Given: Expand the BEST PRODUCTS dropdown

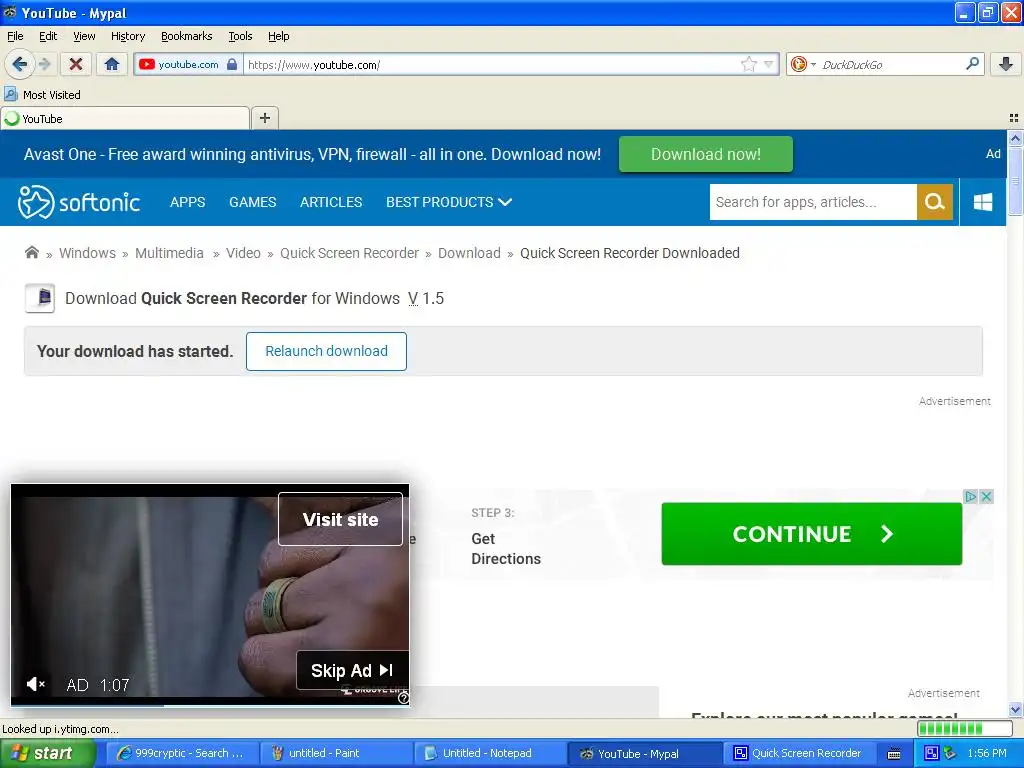Looking at the screenshot, I should pos(449,202).
